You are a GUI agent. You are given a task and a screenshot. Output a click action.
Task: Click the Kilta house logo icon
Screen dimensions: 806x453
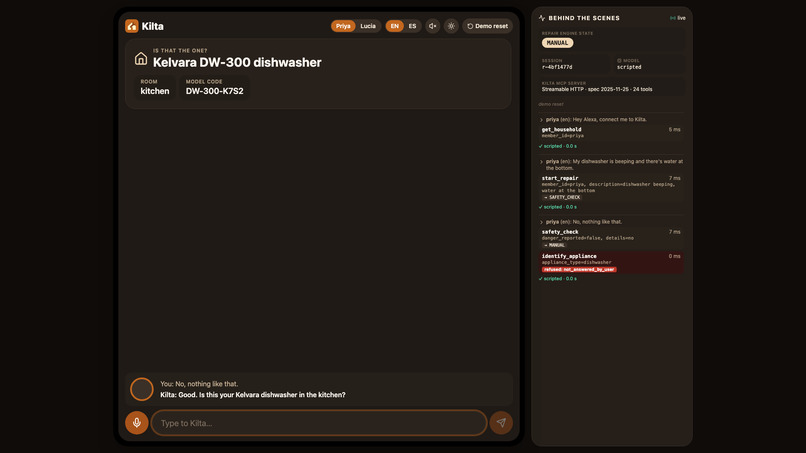point(132,26)
